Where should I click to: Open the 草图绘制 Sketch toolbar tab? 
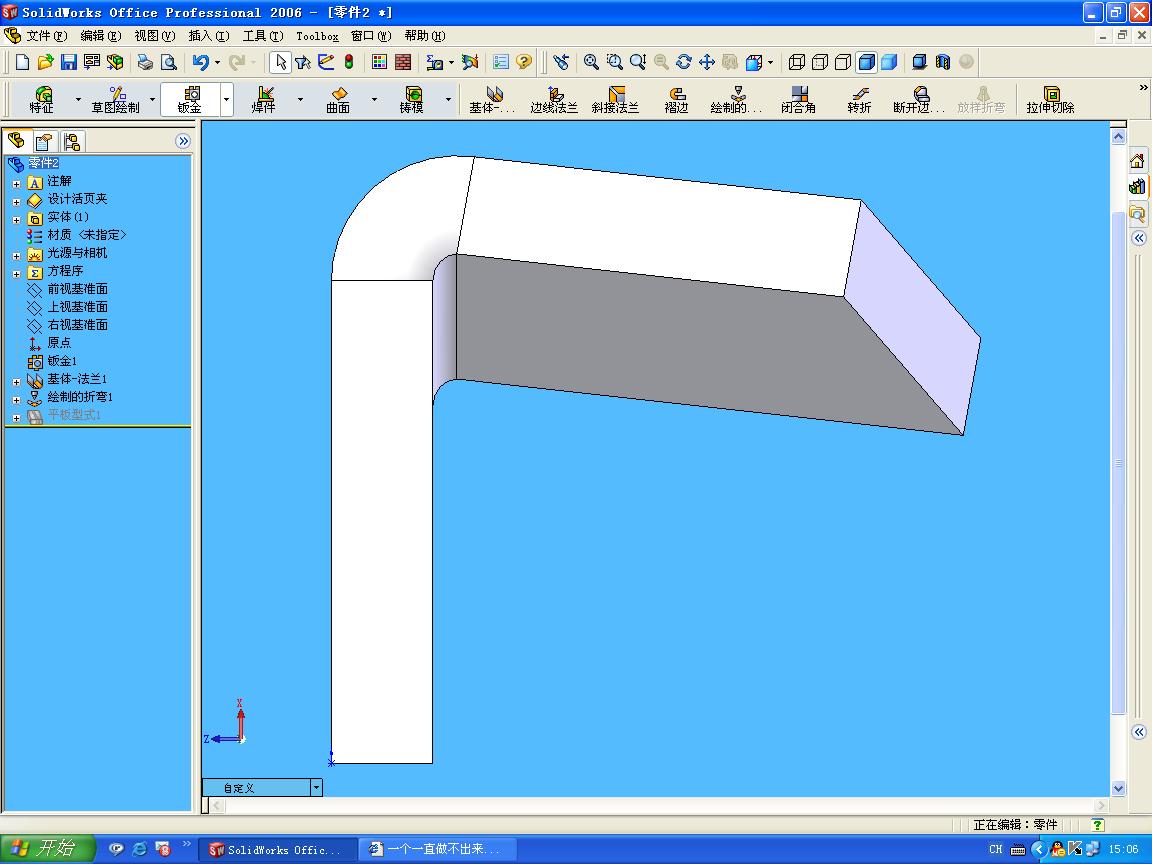pos(115,100)
